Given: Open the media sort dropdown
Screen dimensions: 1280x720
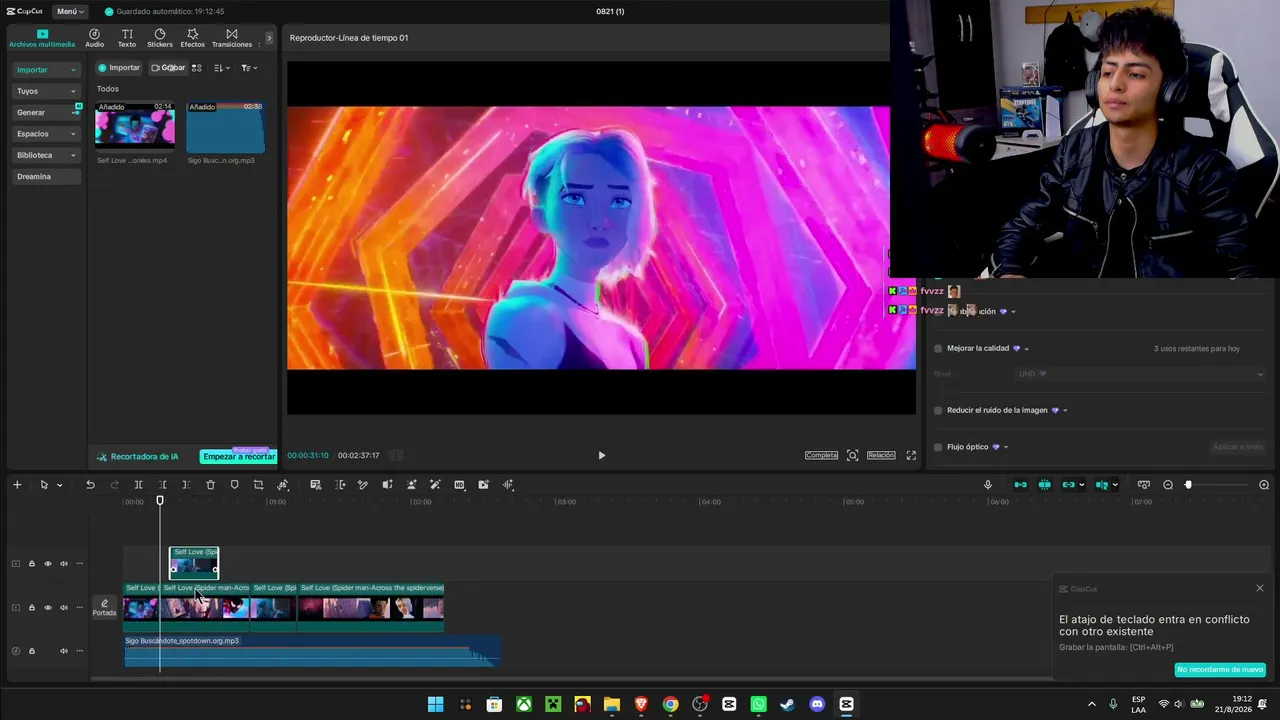Looking at the screenshot, I should point(222,68).
